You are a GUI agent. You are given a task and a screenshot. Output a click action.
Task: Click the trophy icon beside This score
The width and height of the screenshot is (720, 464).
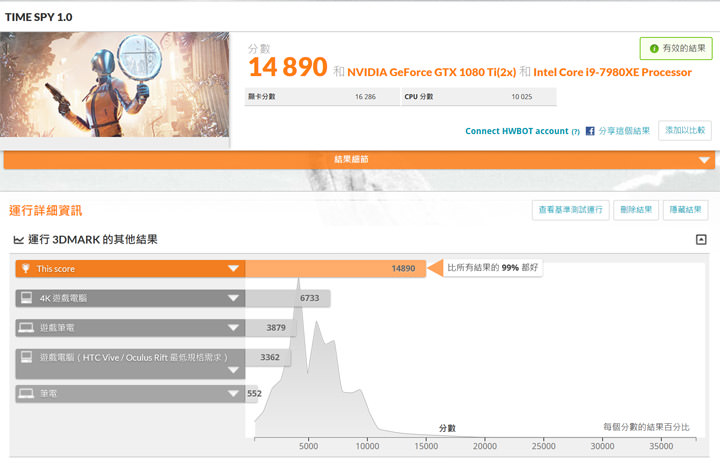click(x=25, y=268)
